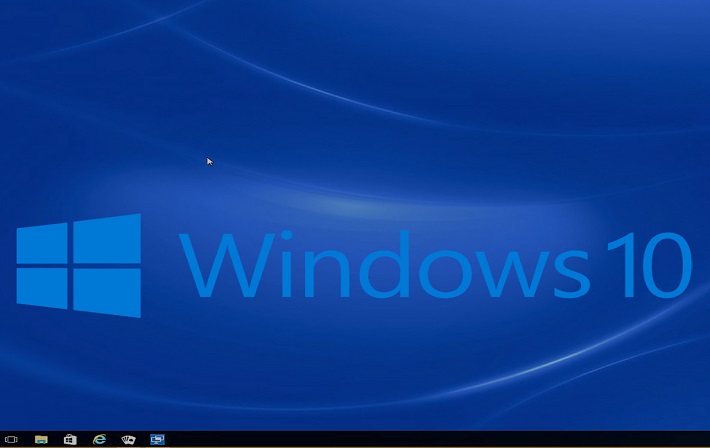Click the Windows logo on the wallpaper
Image resolution: width=710 pixels, height=448 pixels.
78,266
